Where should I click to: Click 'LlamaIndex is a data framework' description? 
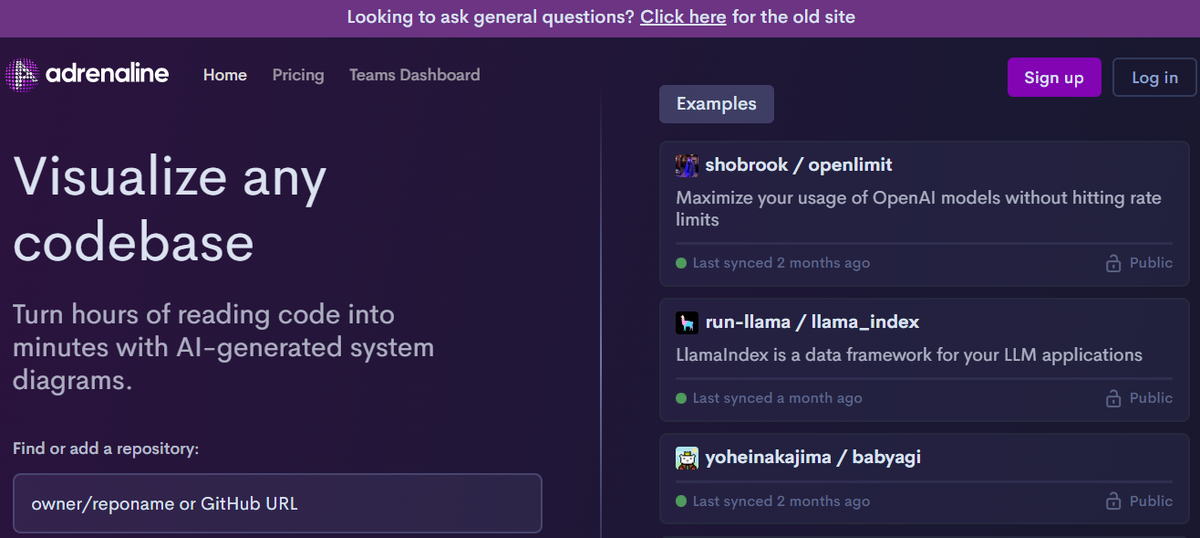pyautogui.click(x=909, y=355)
